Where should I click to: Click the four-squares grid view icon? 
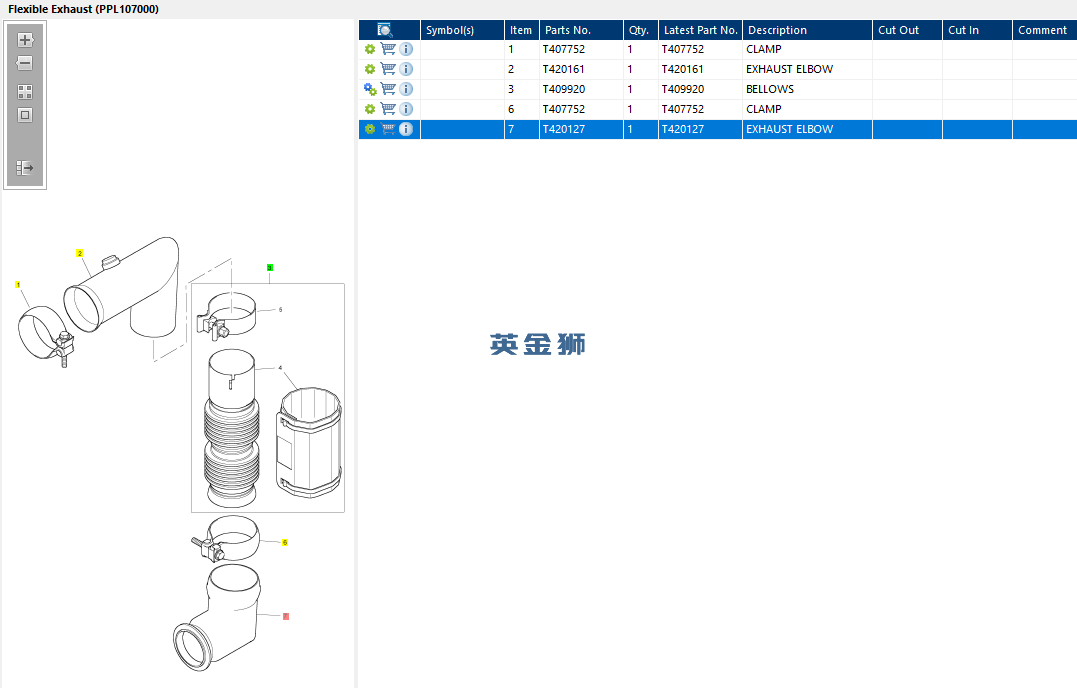[x=25, y=92]
